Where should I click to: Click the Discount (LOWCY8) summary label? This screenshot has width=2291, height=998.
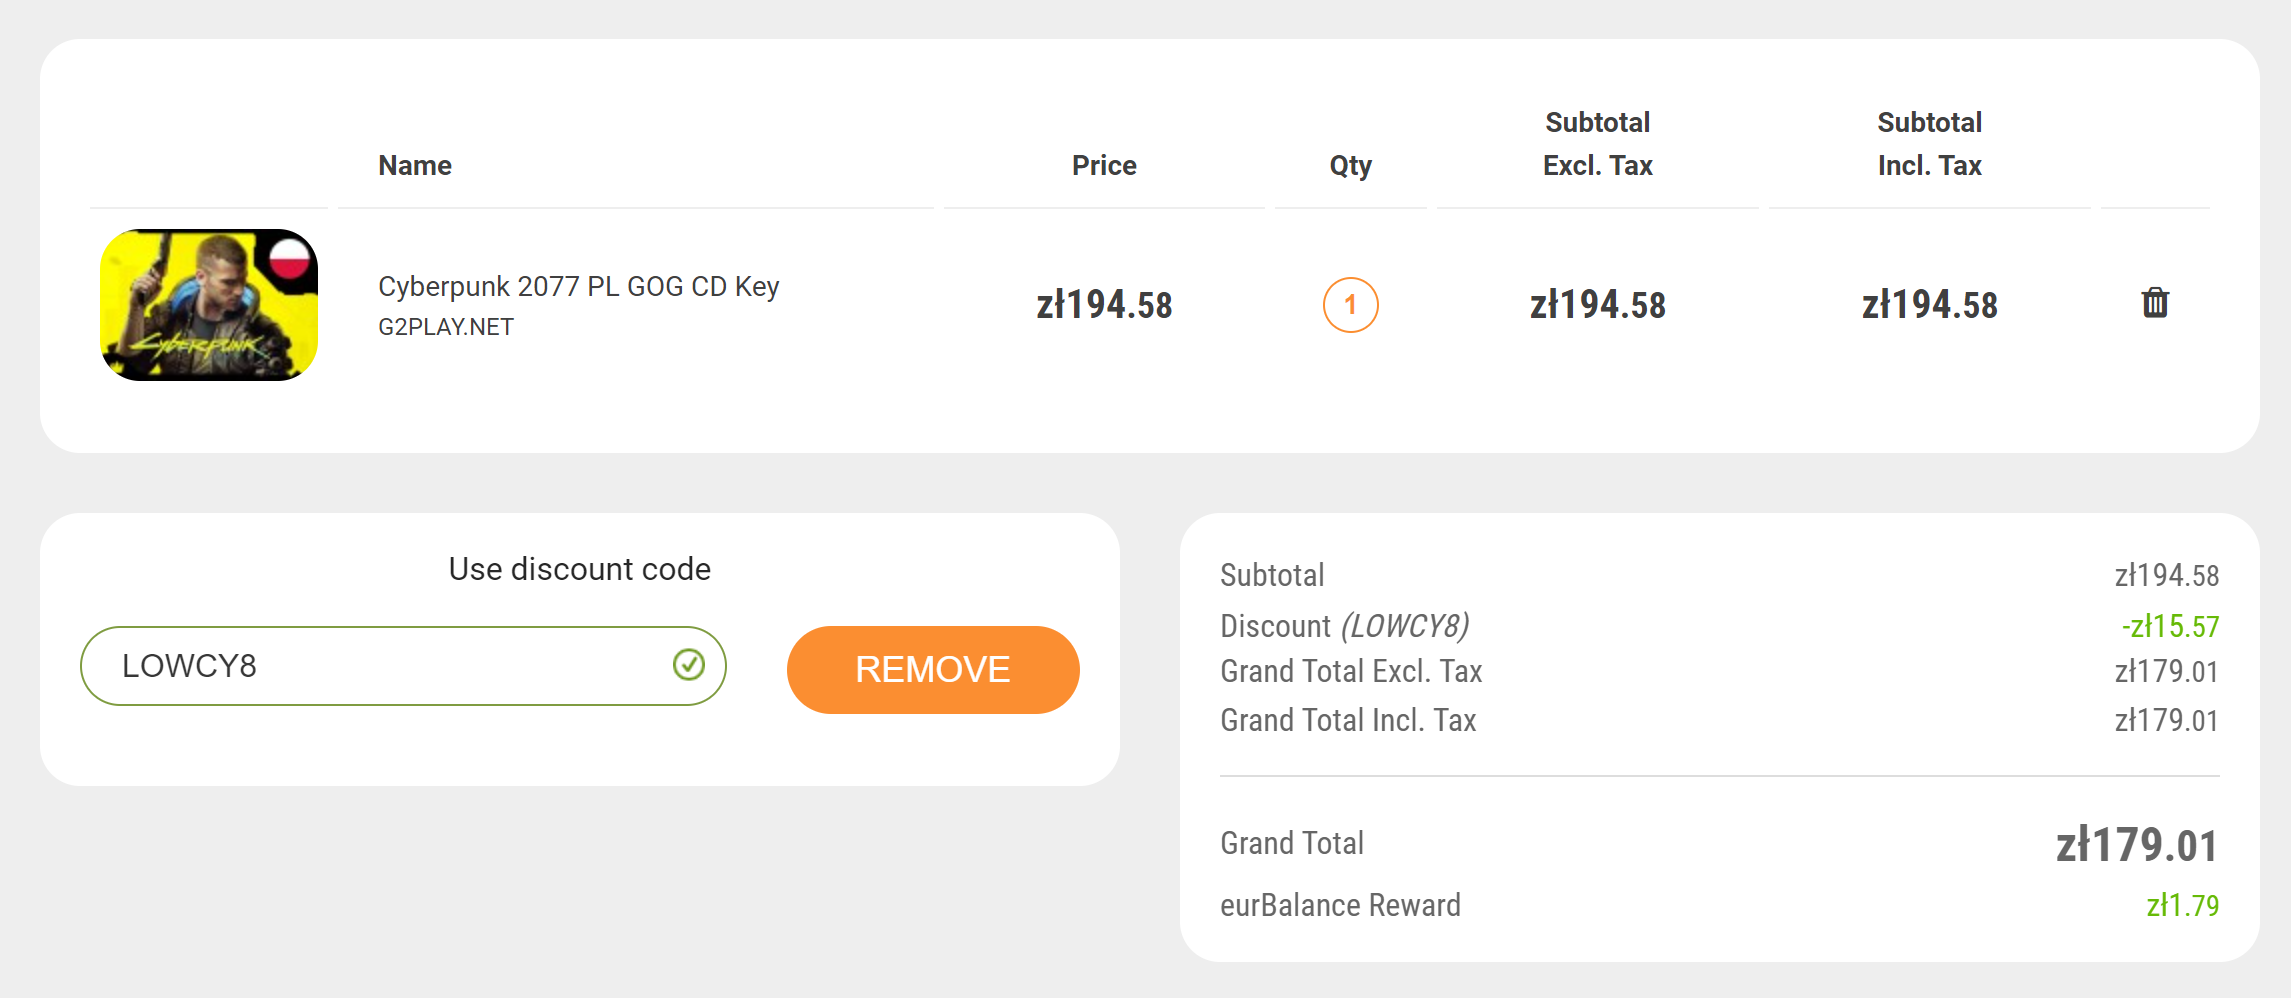[1344, 626]
